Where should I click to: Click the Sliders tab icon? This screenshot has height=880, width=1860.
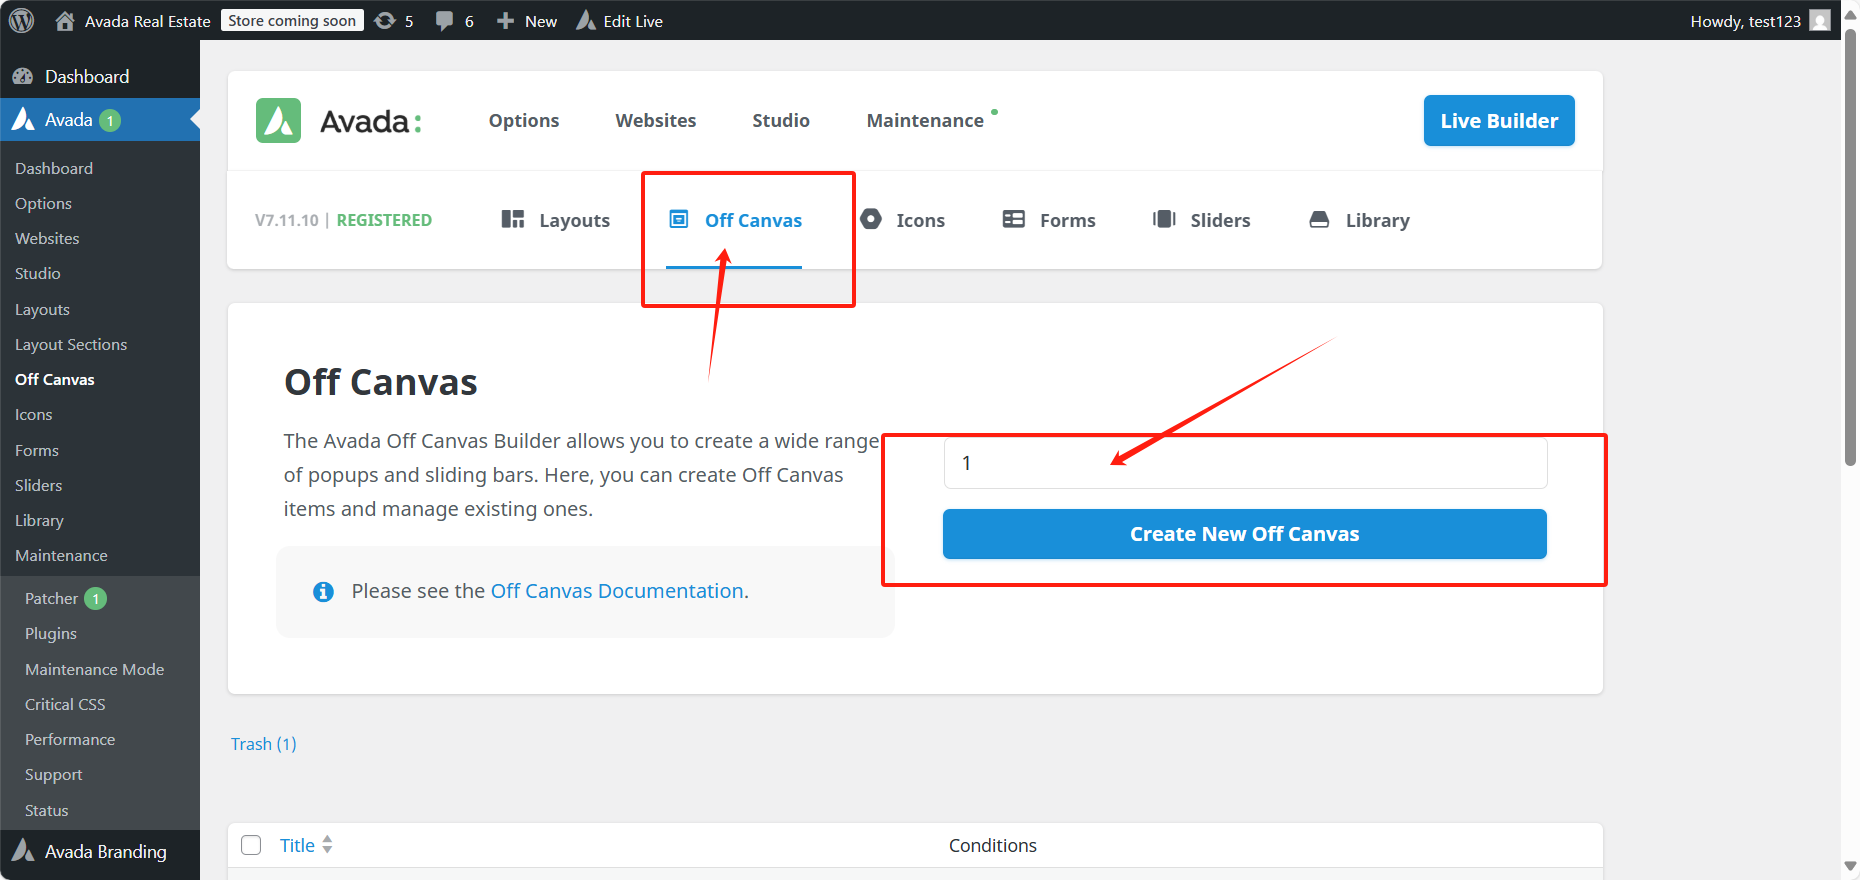point(1164,219)
